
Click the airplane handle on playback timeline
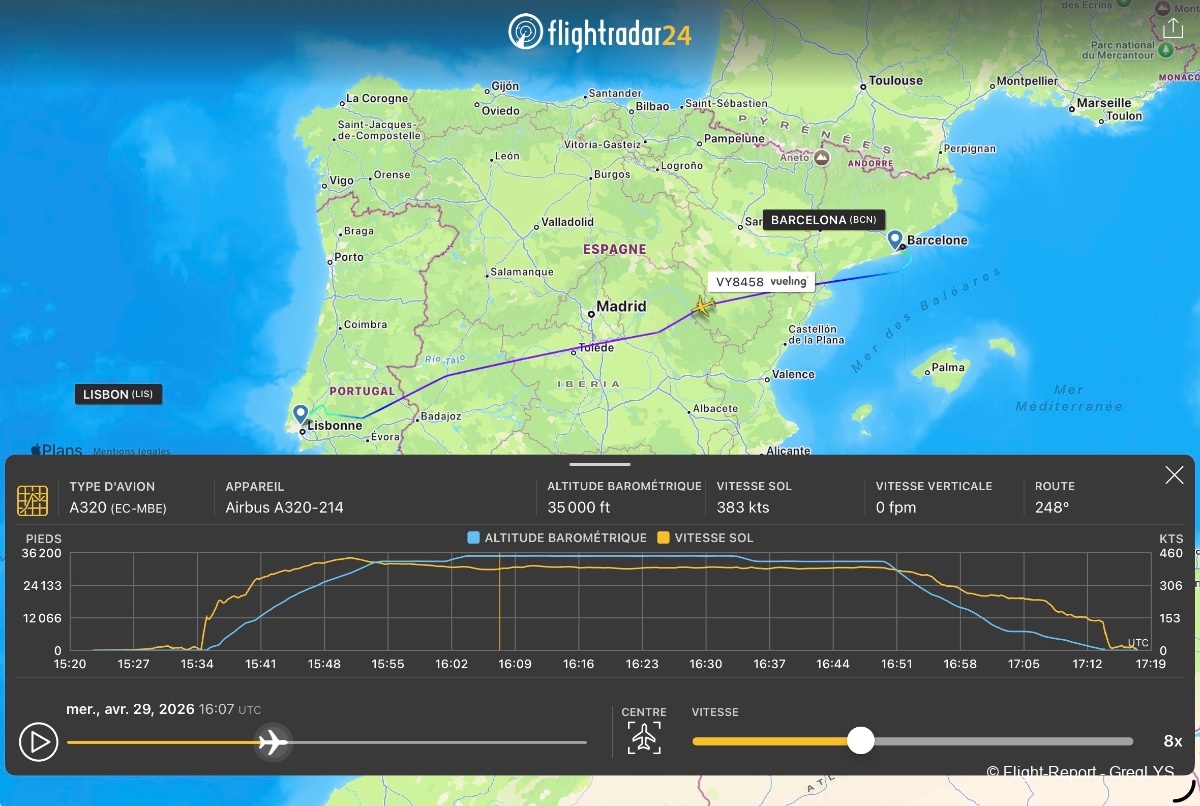[272, 742]
